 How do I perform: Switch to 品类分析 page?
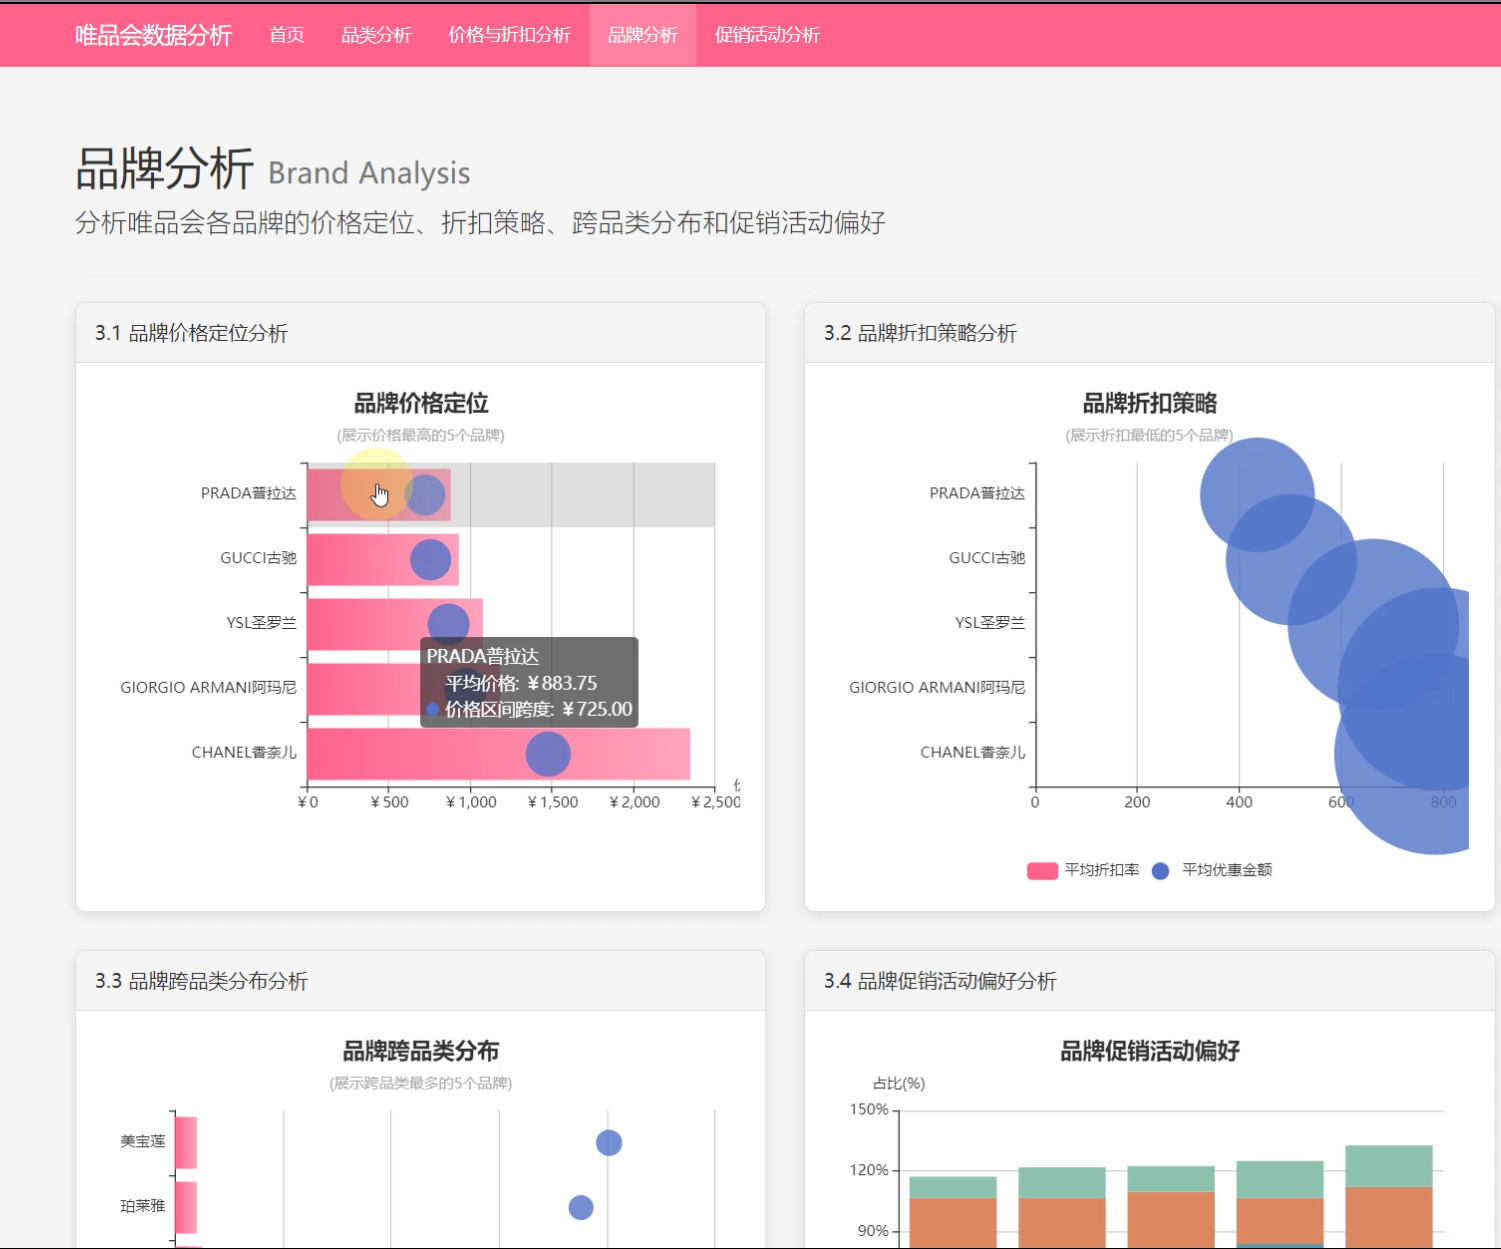(x=376, y=34)
